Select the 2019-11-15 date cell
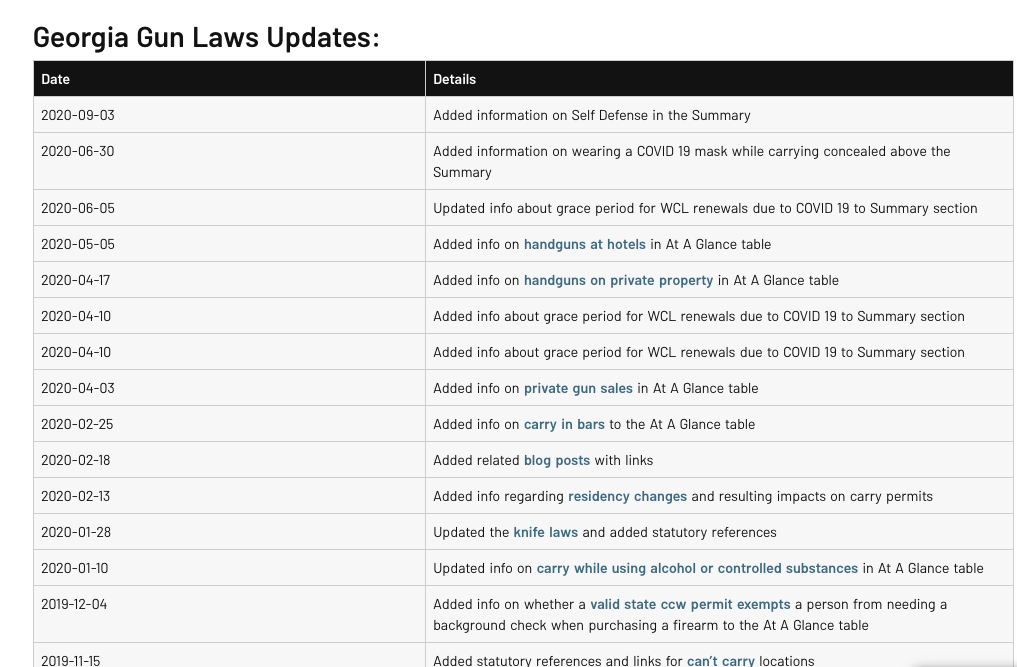 [x=230, y=655]
